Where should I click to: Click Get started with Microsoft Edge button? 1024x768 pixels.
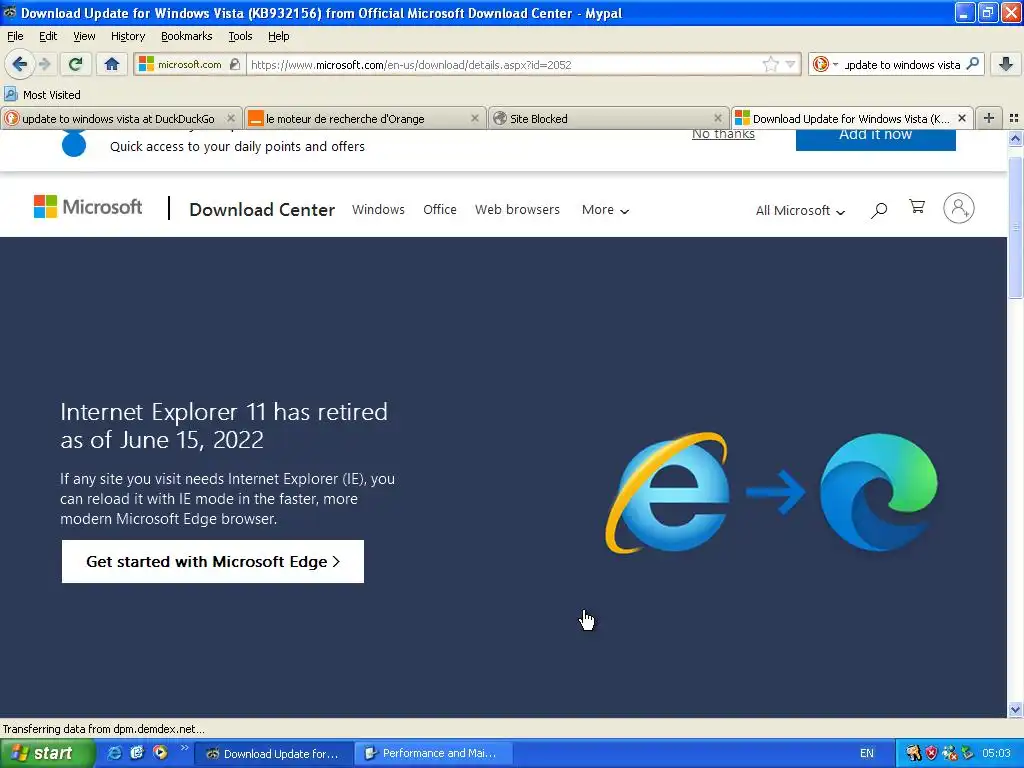click(x=212, y=562)
